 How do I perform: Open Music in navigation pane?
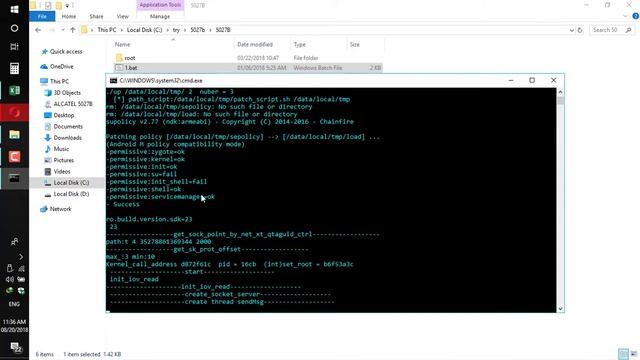coord(61,149)
